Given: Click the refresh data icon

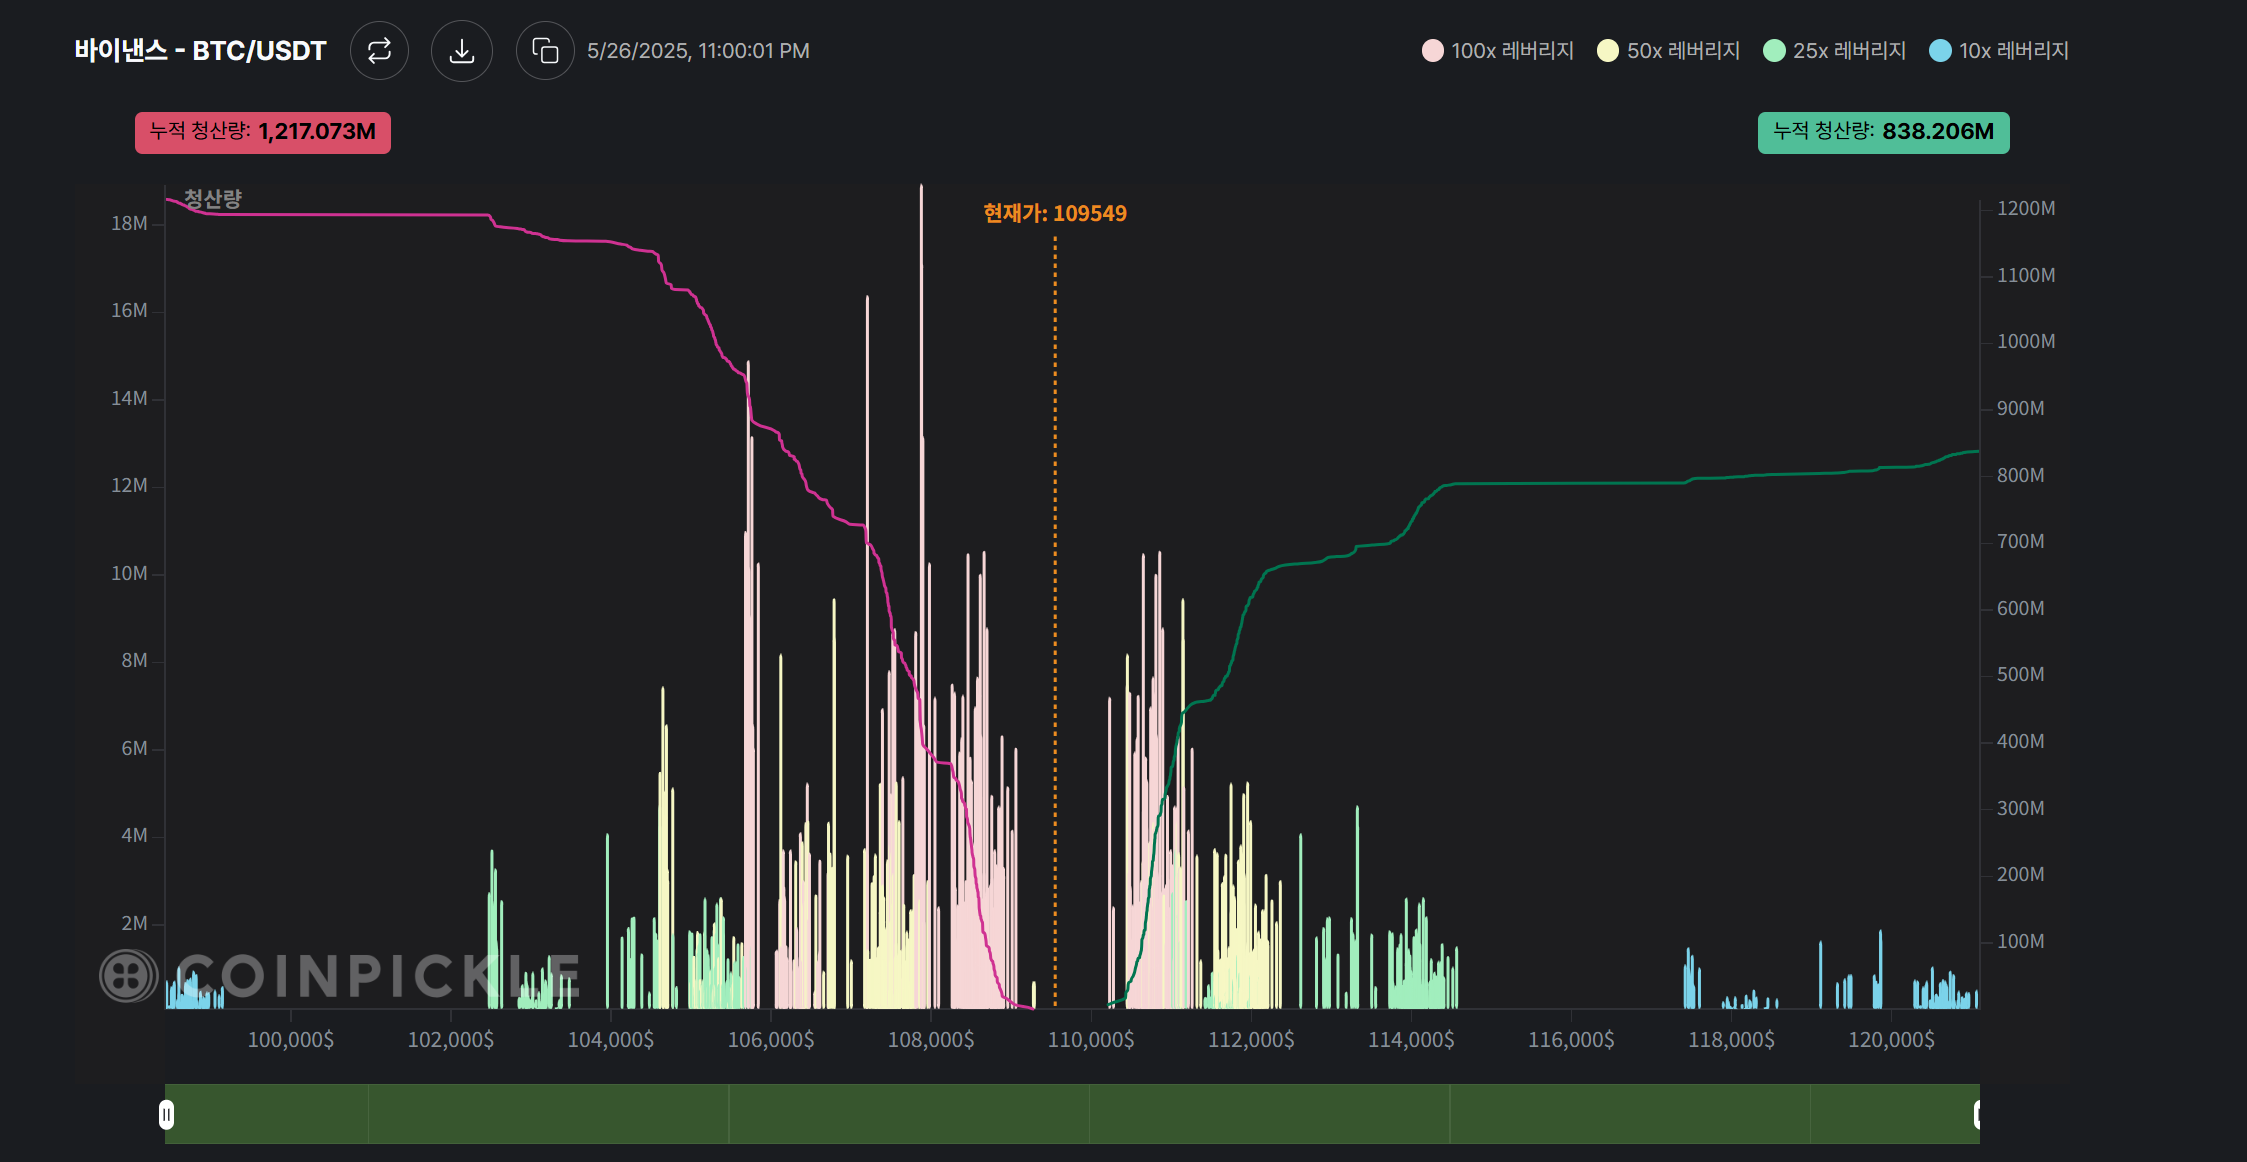Looking at the screenshot, I should 379,51.
